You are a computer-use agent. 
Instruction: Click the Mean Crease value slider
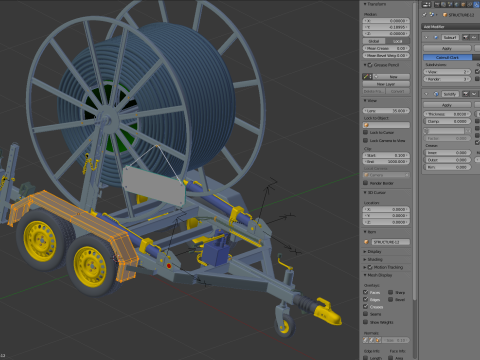[386, 48]
